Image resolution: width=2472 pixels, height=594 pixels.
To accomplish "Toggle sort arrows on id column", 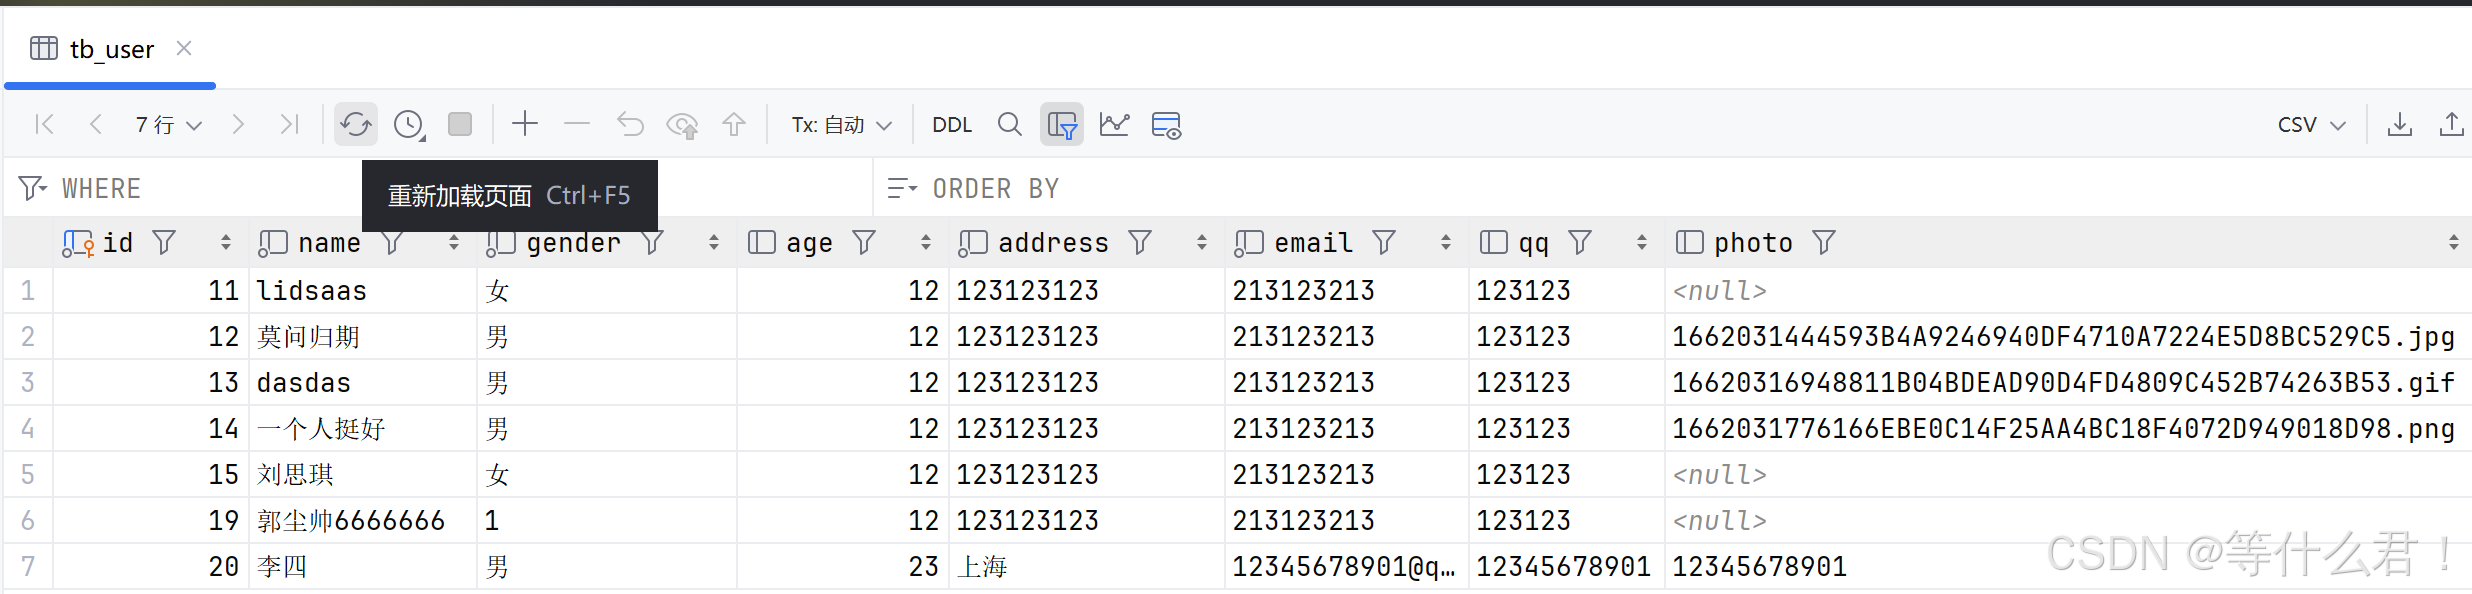I will (226, 242).
